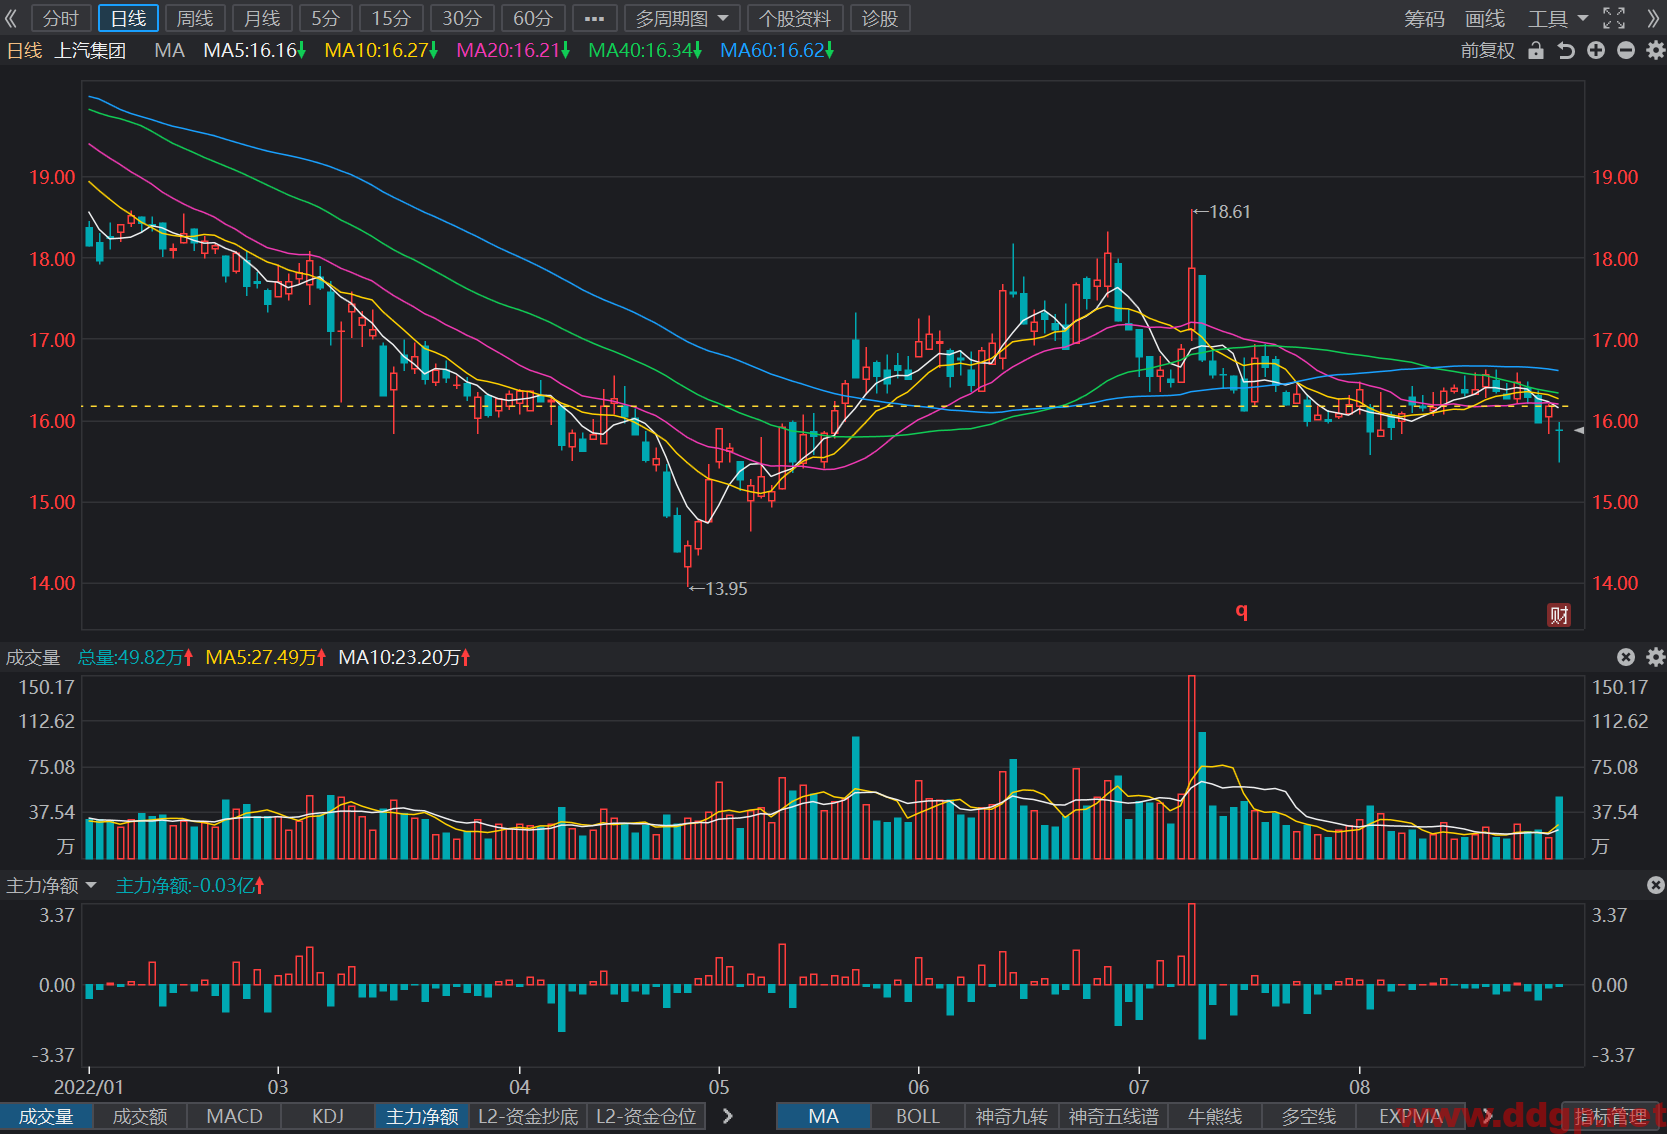Click the MA40:16.34 green legend

[x=645, y=50]
